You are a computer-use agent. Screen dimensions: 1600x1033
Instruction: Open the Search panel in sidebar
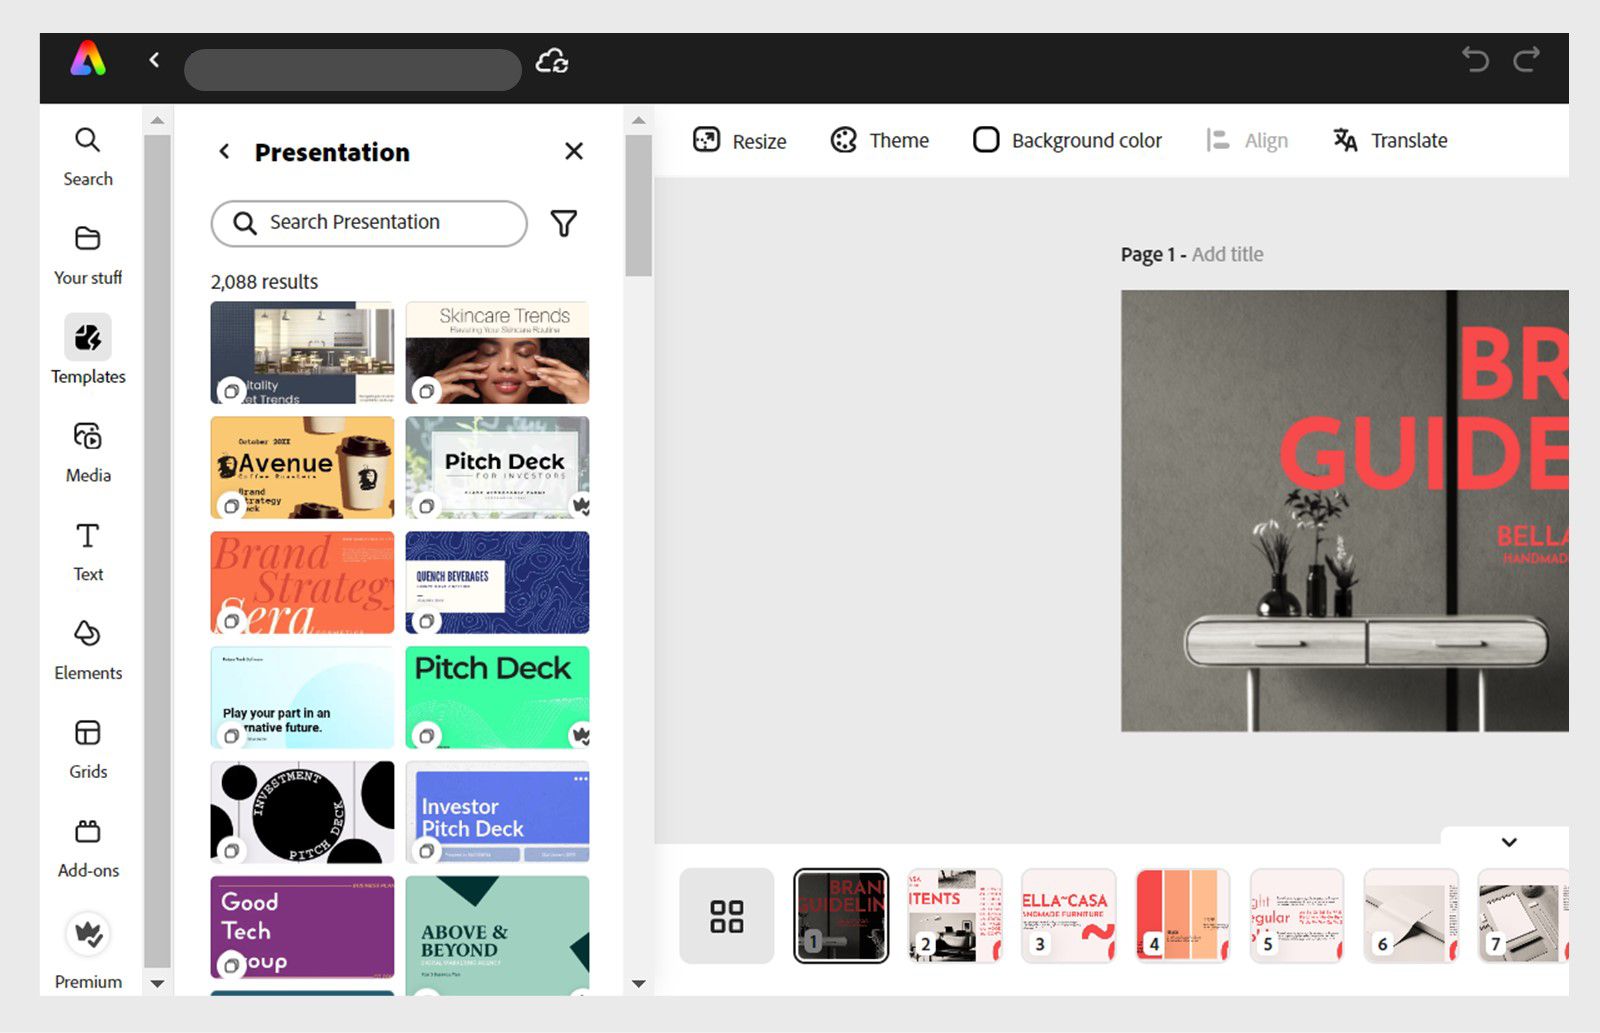click(88, 156)
